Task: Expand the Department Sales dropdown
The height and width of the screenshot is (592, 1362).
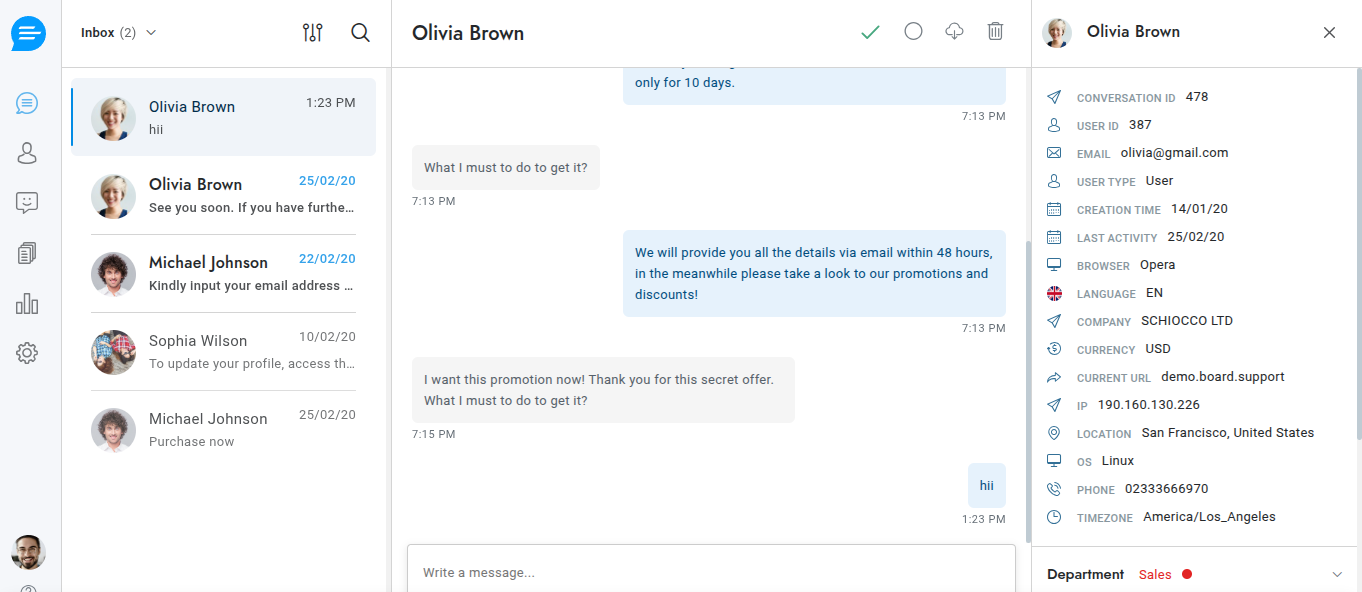Action: tap(1337, 574)
